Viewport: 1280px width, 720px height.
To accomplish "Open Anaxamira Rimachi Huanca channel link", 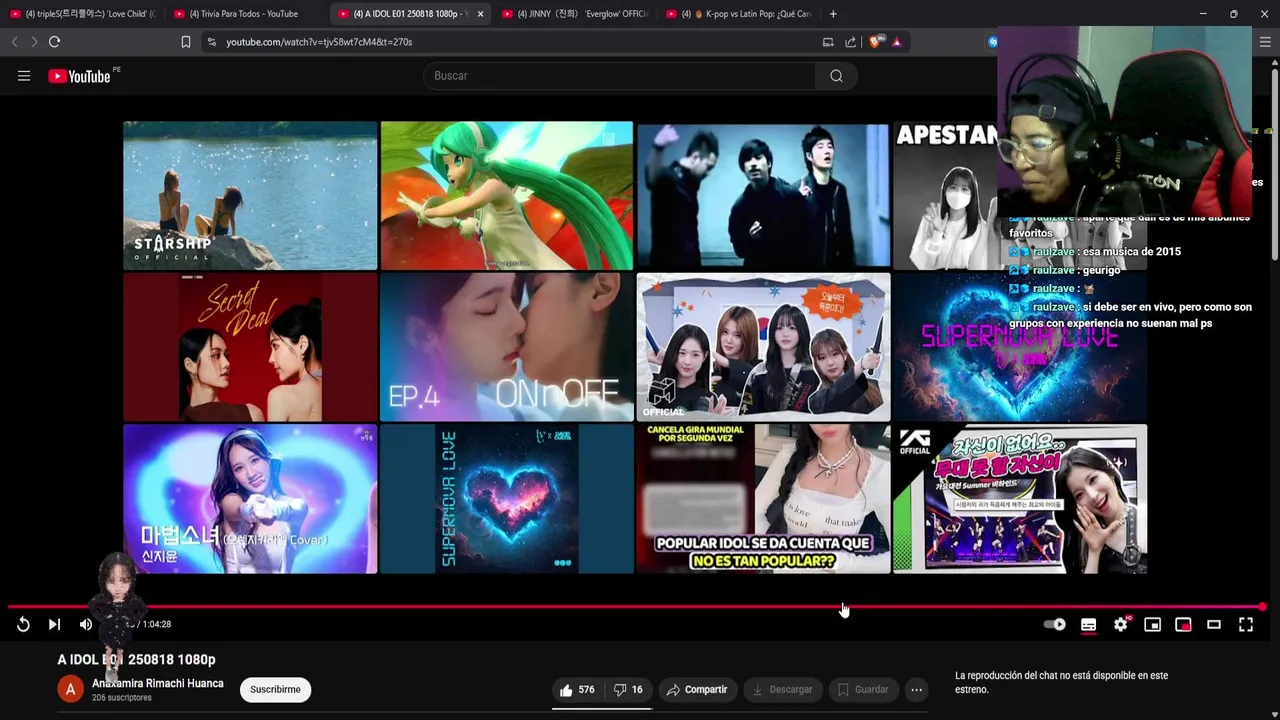I will 158,684.
